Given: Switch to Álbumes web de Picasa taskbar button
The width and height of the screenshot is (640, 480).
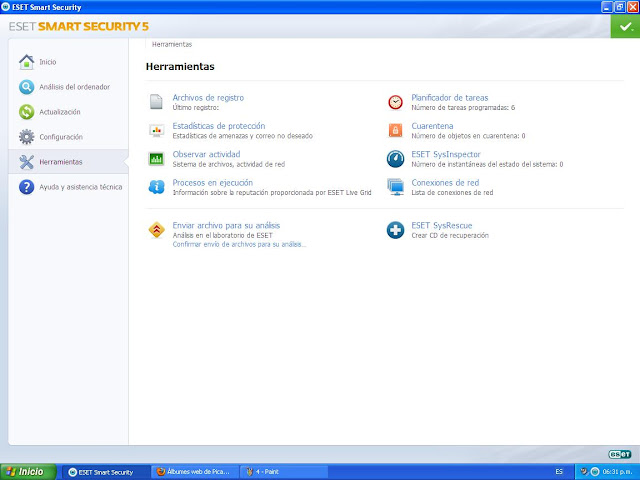Looking at the screenshot, I should [194, 472].
